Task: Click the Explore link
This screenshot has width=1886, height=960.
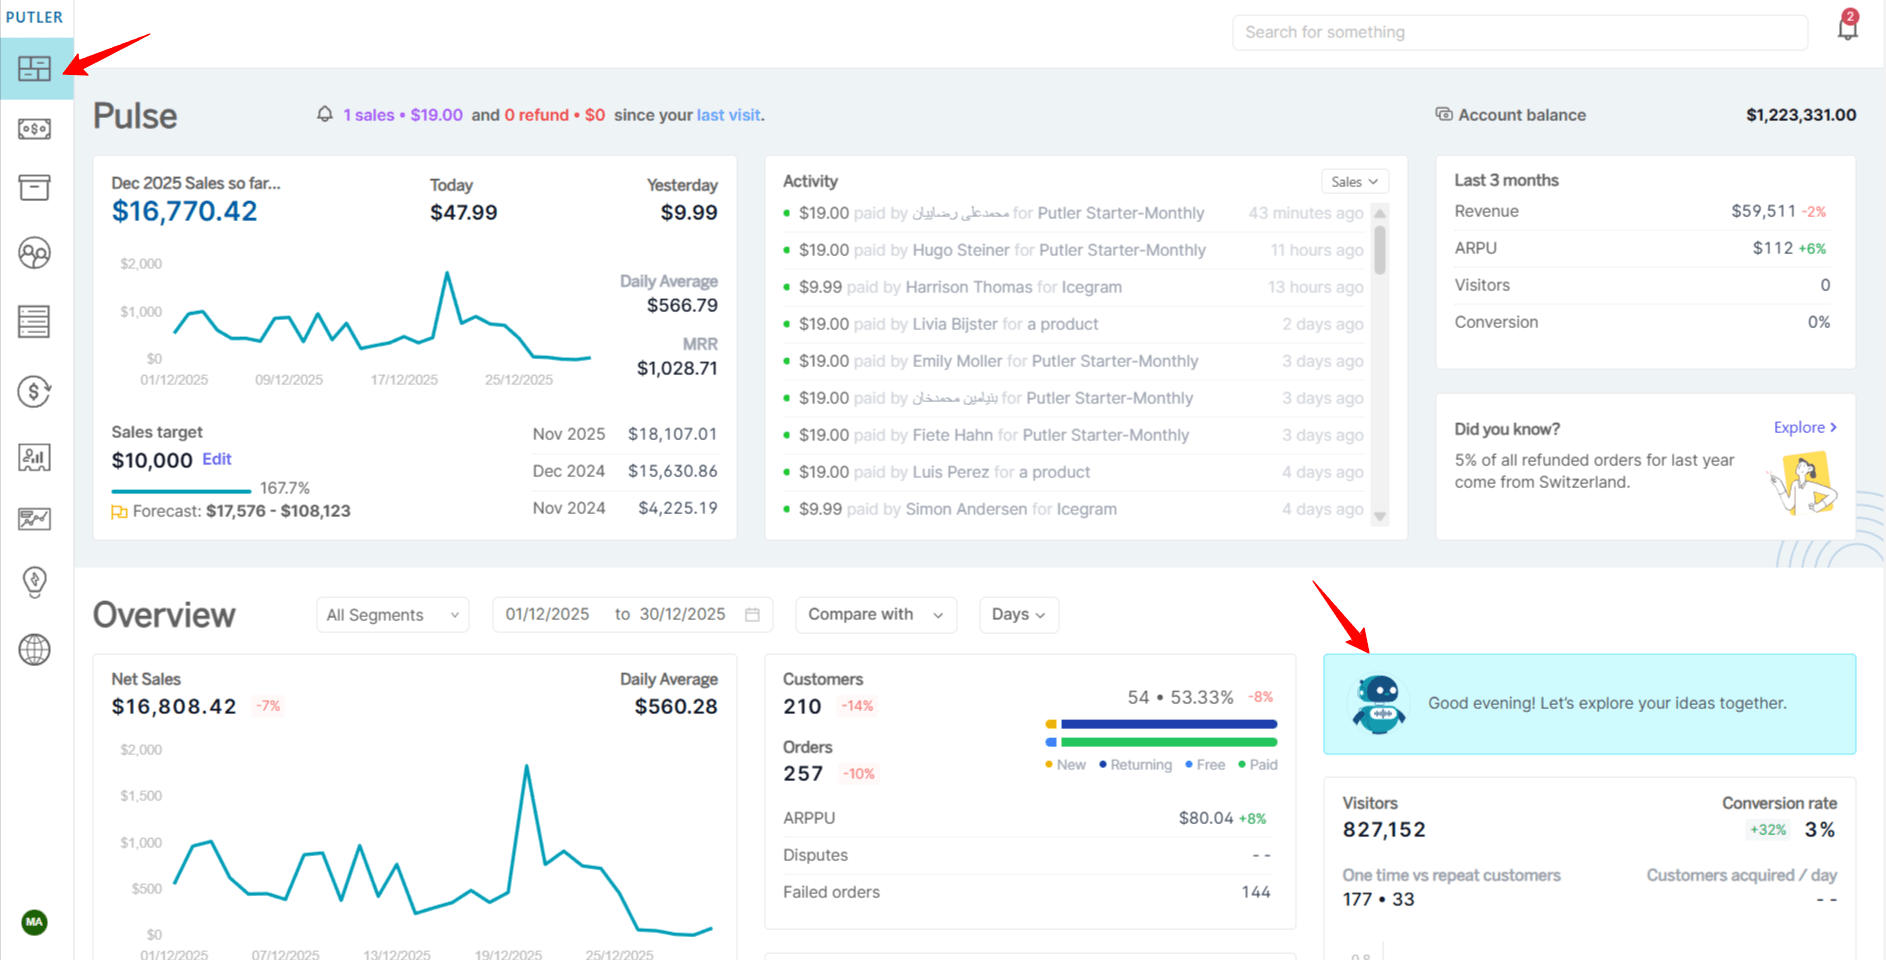Action: click(1804, 427)
